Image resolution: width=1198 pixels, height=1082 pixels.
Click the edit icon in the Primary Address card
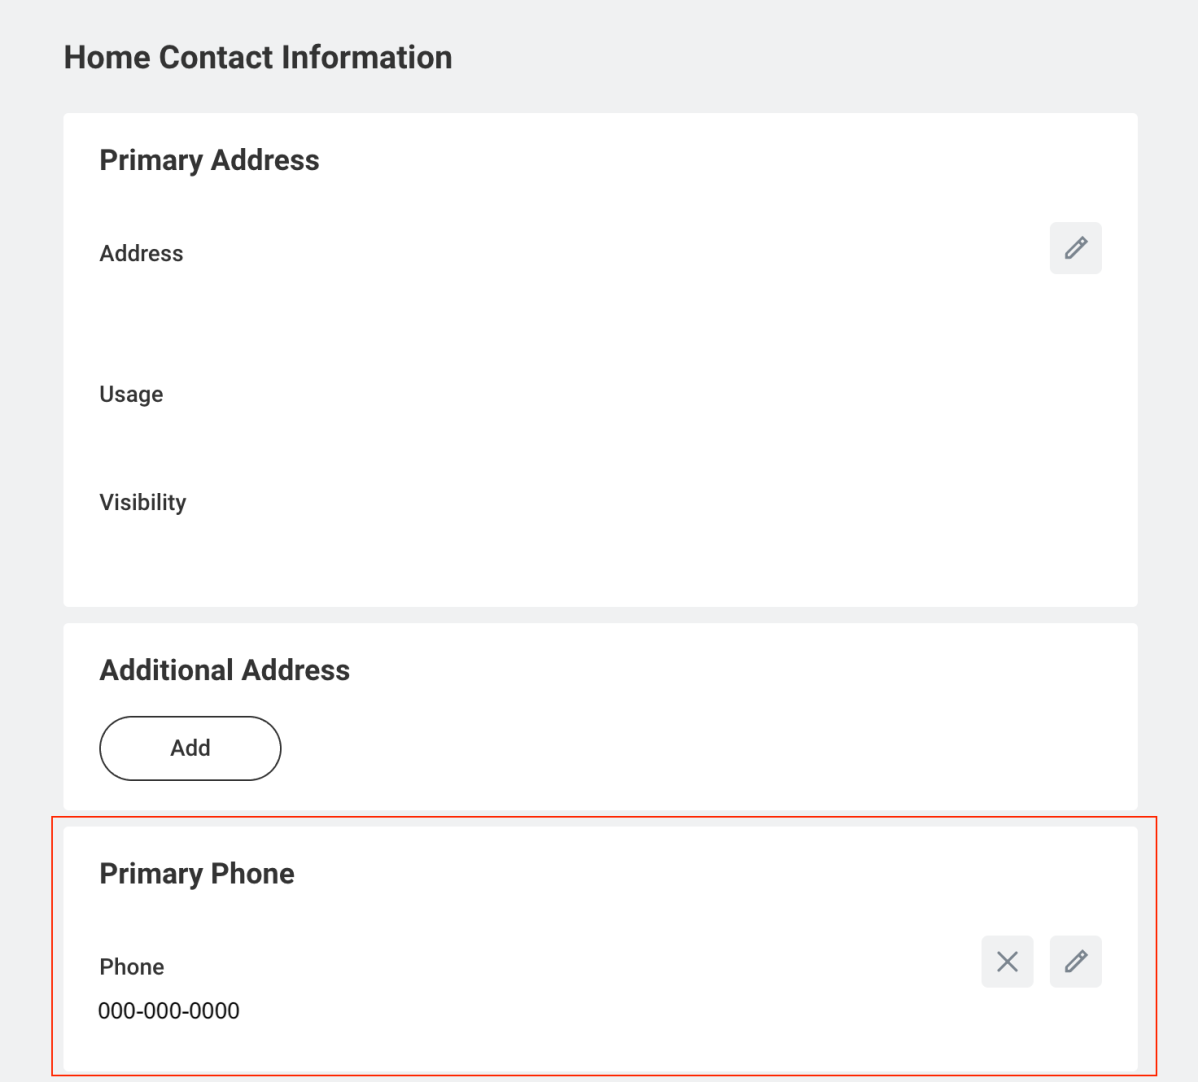coord(1075,248)
